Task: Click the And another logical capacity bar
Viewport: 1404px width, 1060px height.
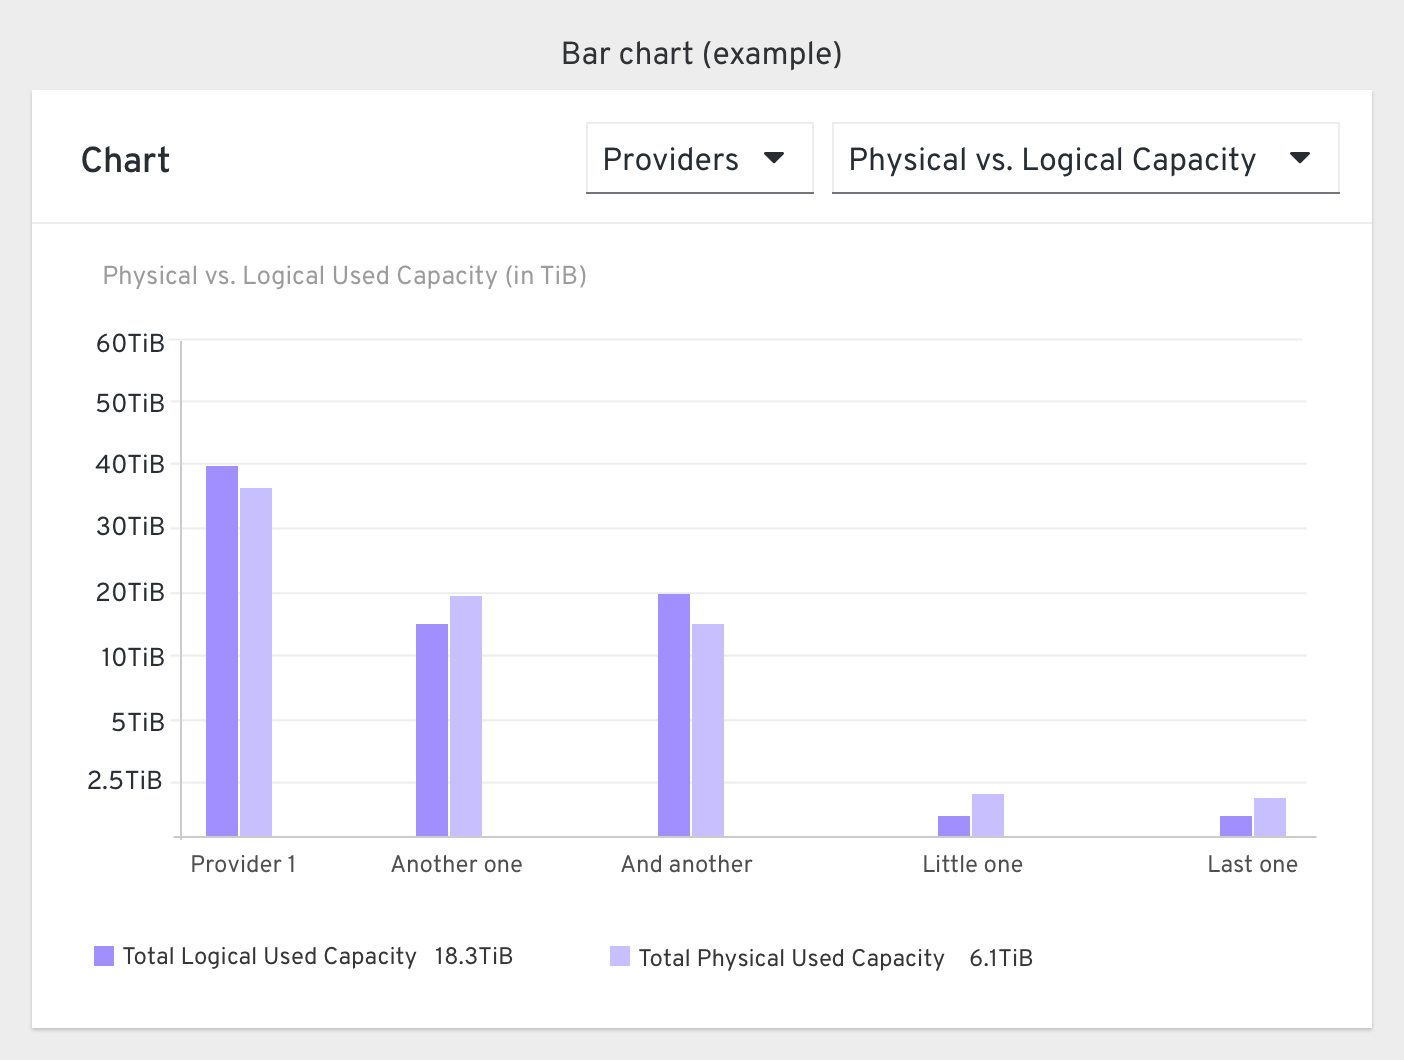Action: point(674,715)
